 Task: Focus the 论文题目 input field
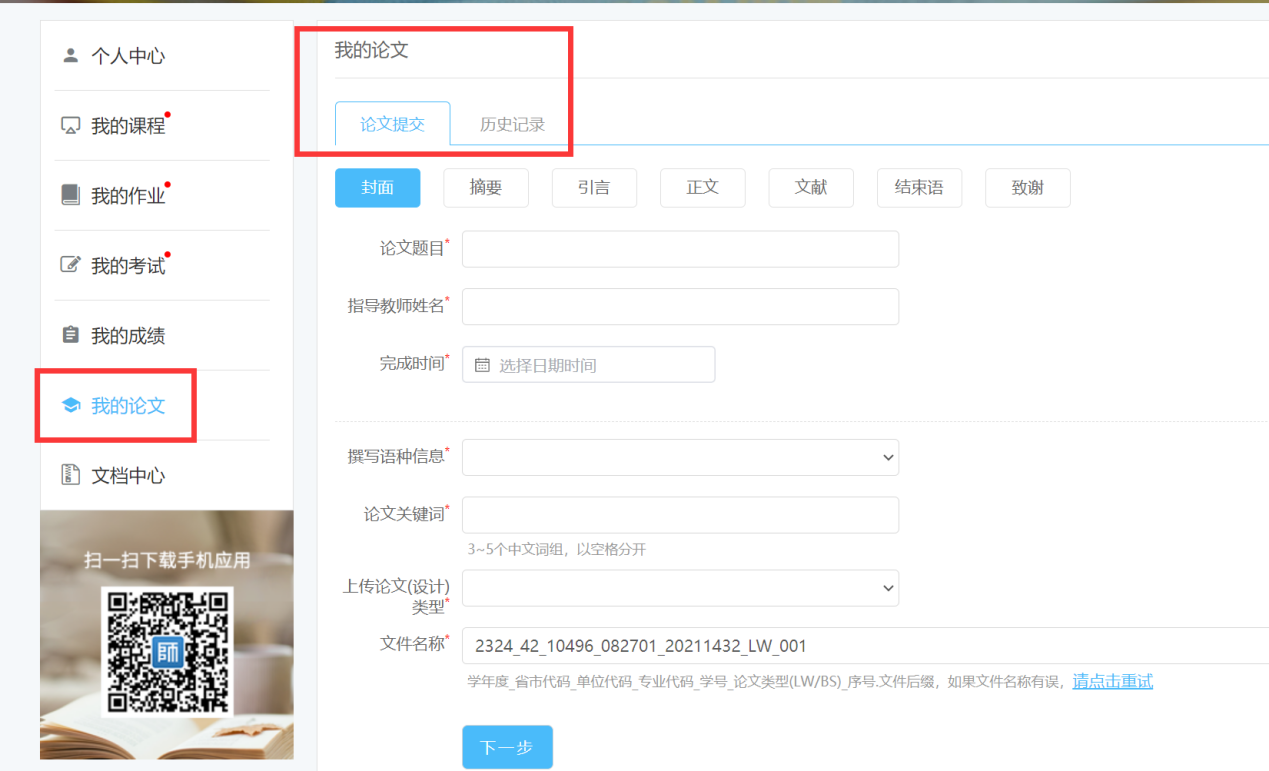680,249
